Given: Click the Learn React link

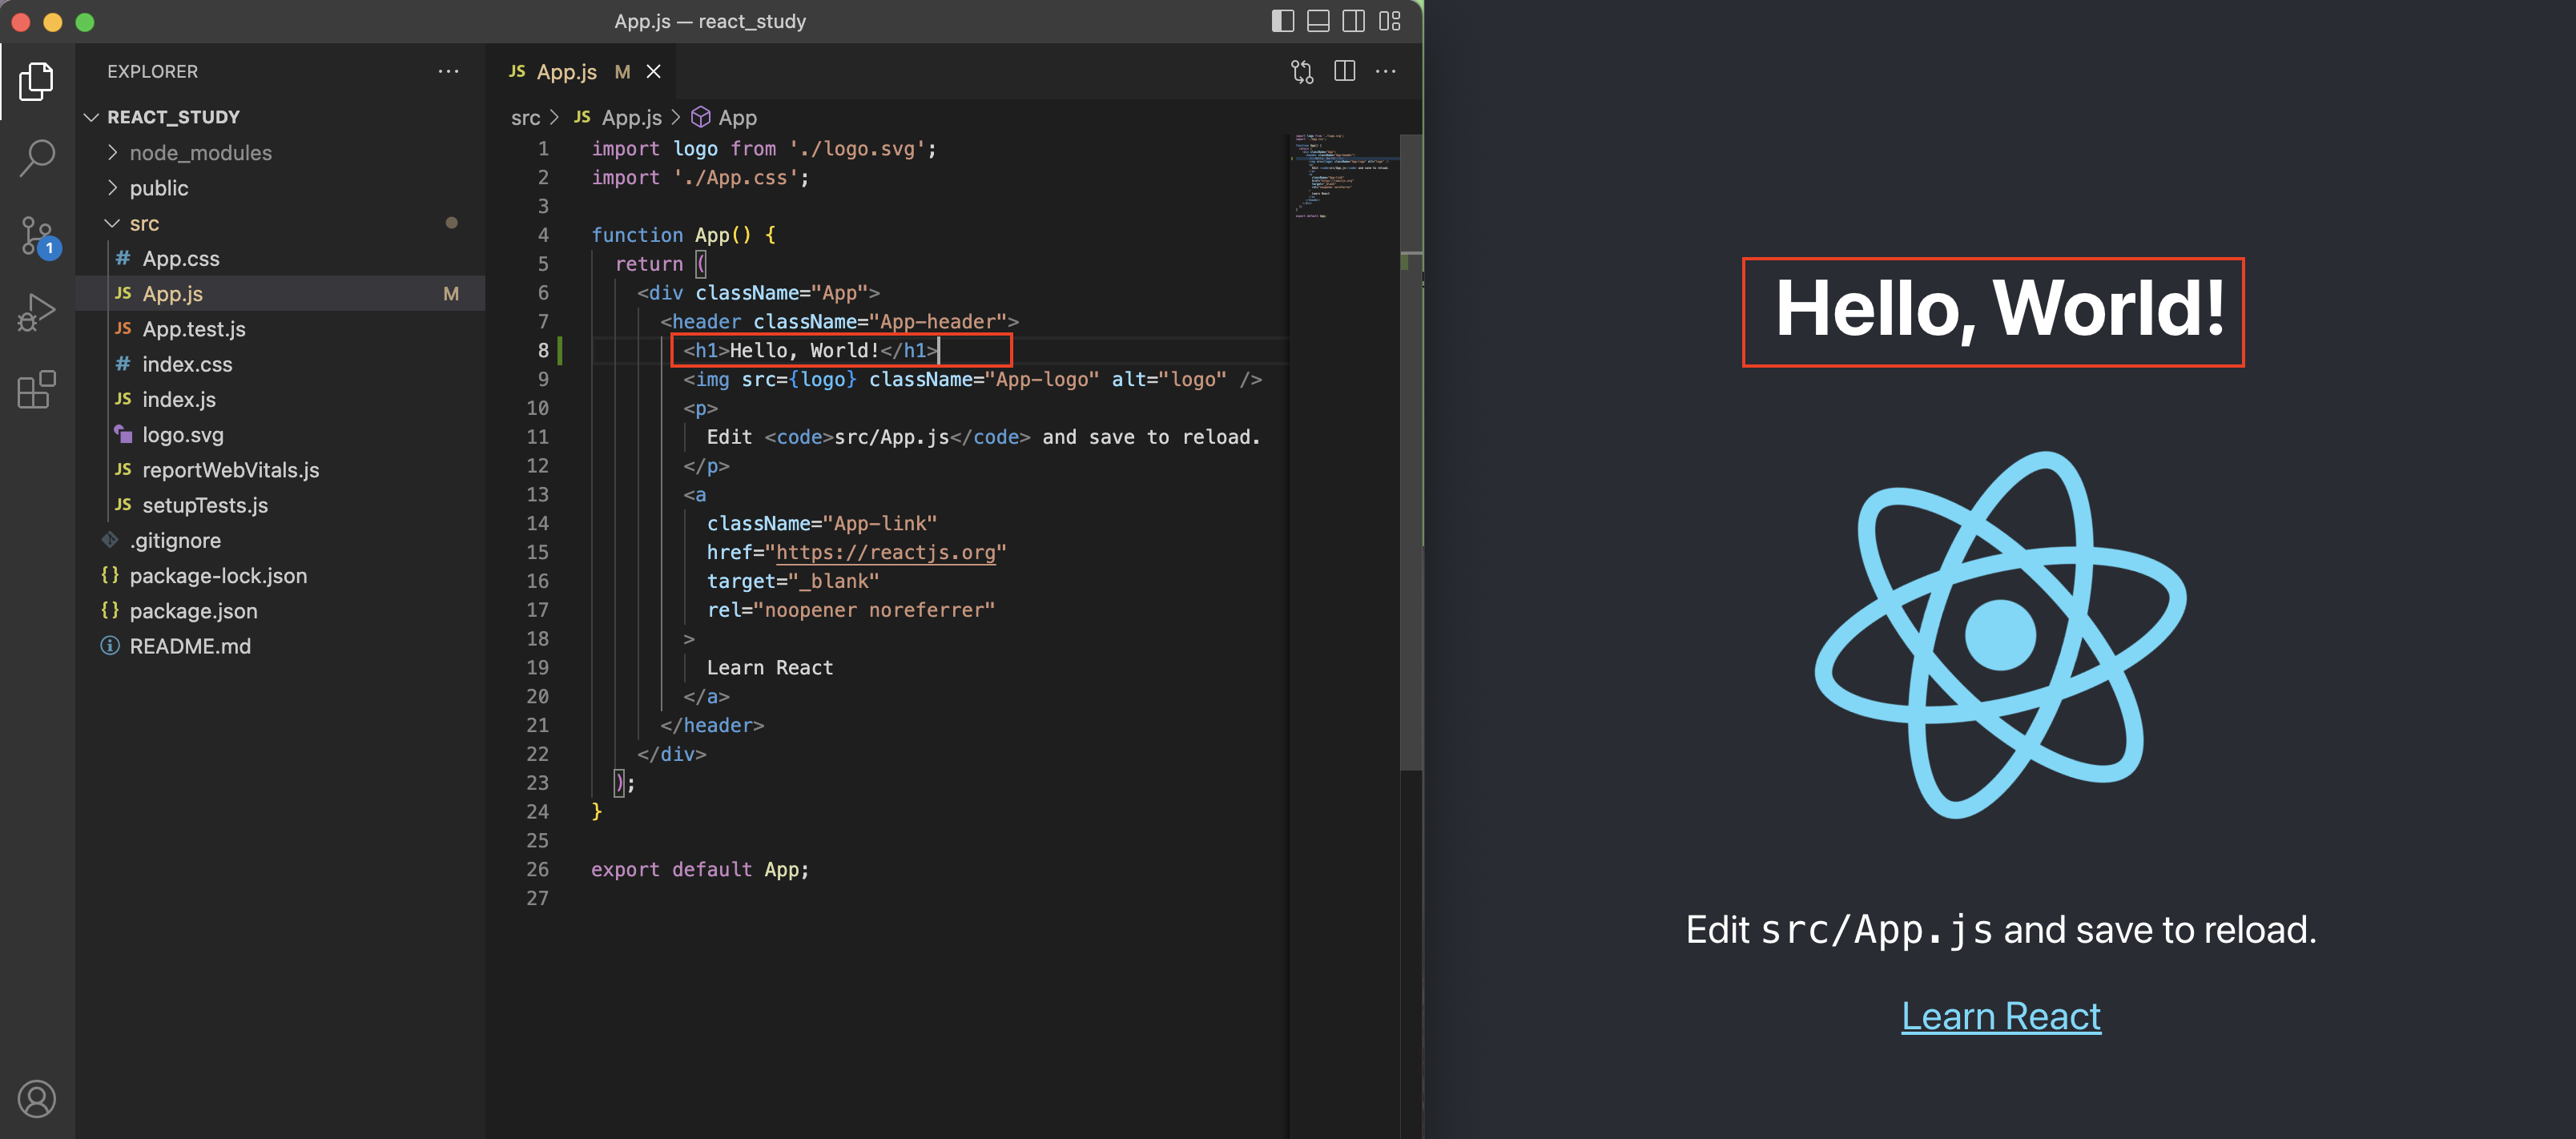Looking at the screenshot, I should 2000,1016.
